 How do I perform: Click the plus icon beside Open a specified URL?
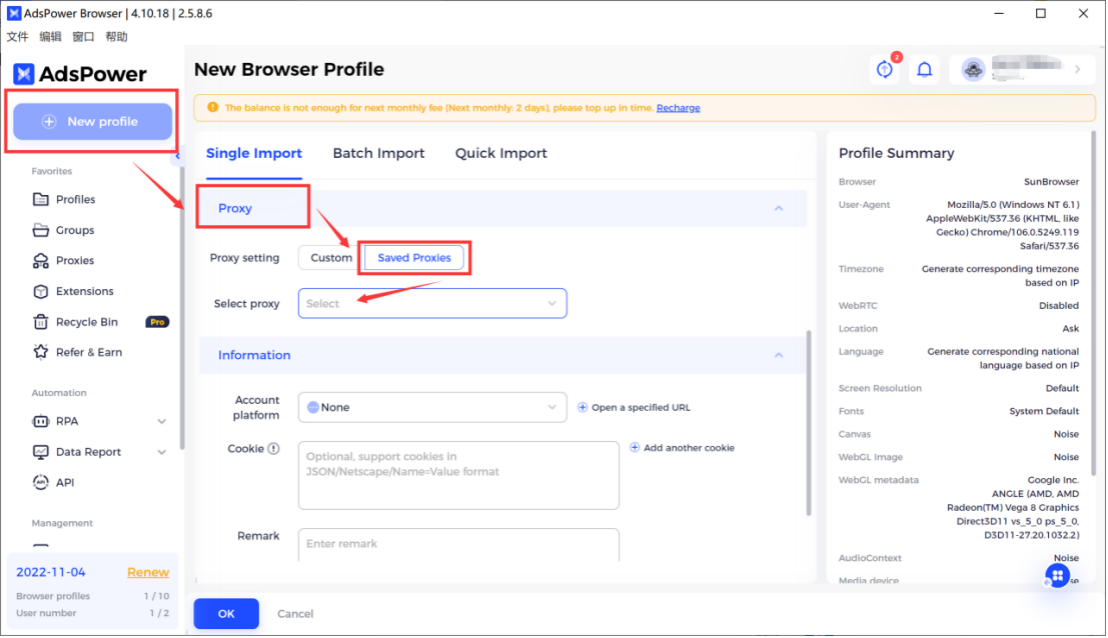[x=582, y=408]
